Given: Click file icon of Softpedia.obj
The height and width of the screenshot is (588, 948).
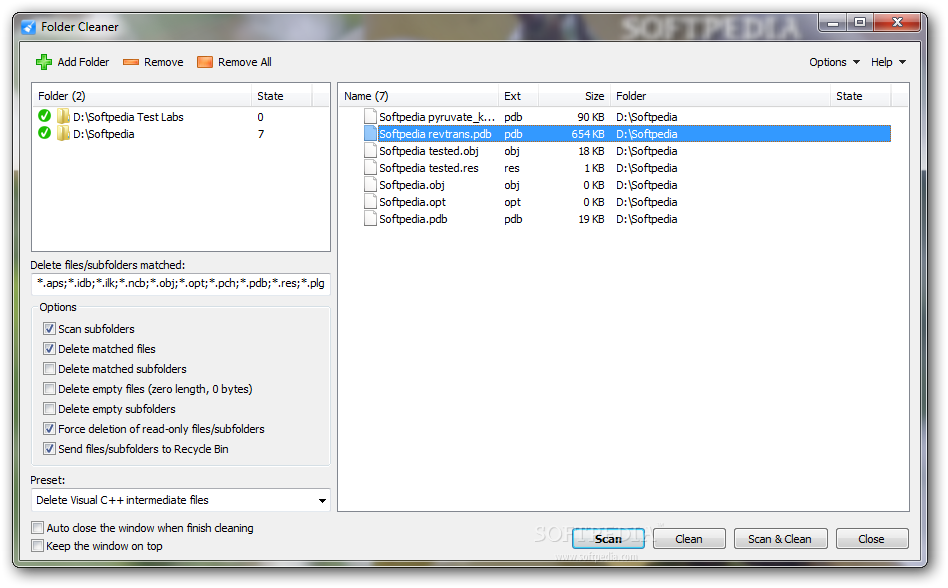Looking at the screenshot, I should 370,184.
